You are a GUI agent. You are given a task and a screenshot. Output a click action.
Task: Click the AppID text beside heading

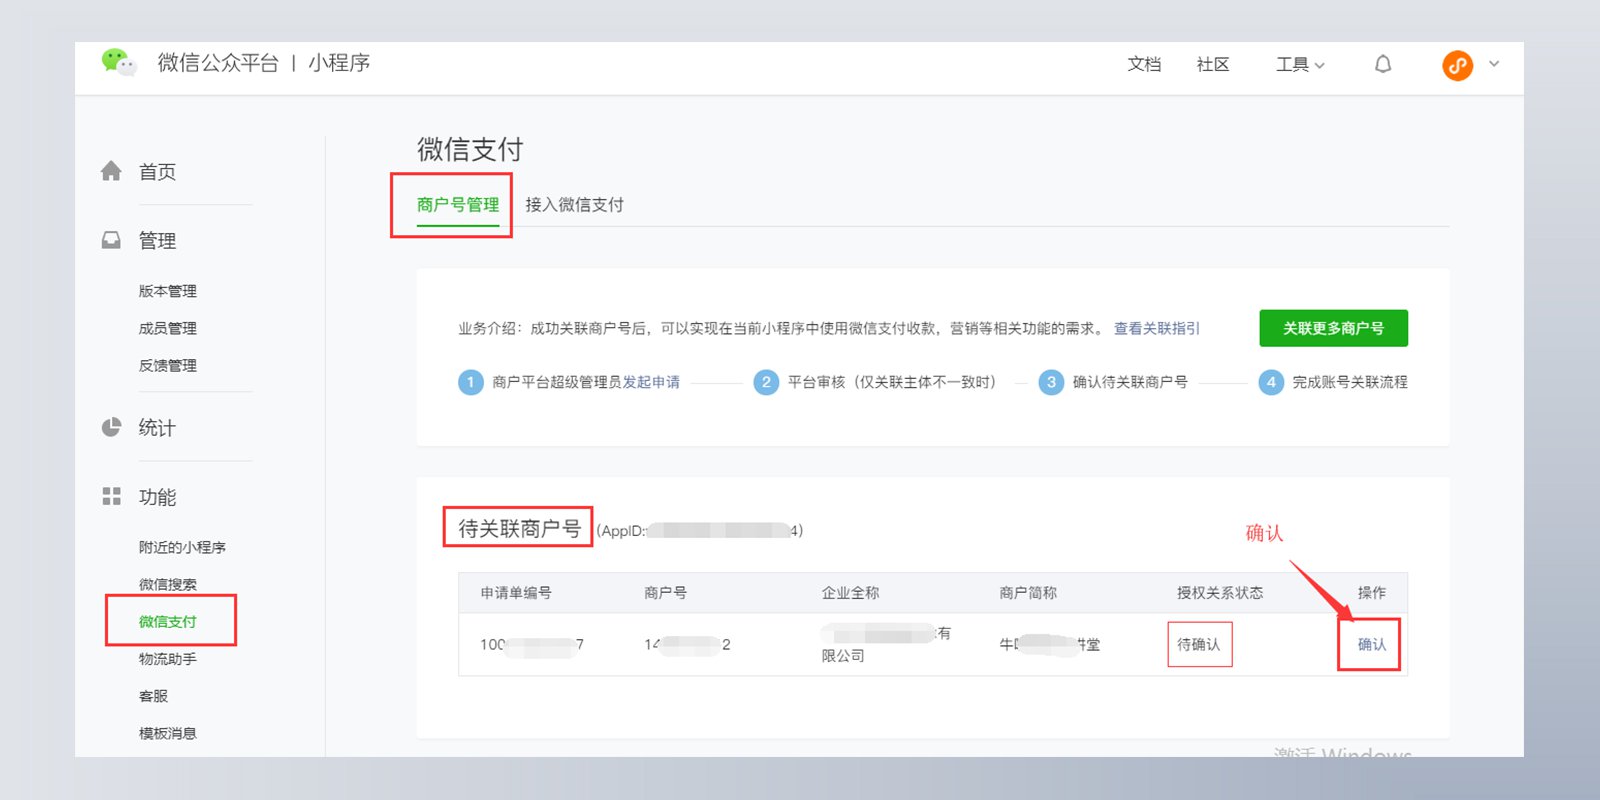700,530
